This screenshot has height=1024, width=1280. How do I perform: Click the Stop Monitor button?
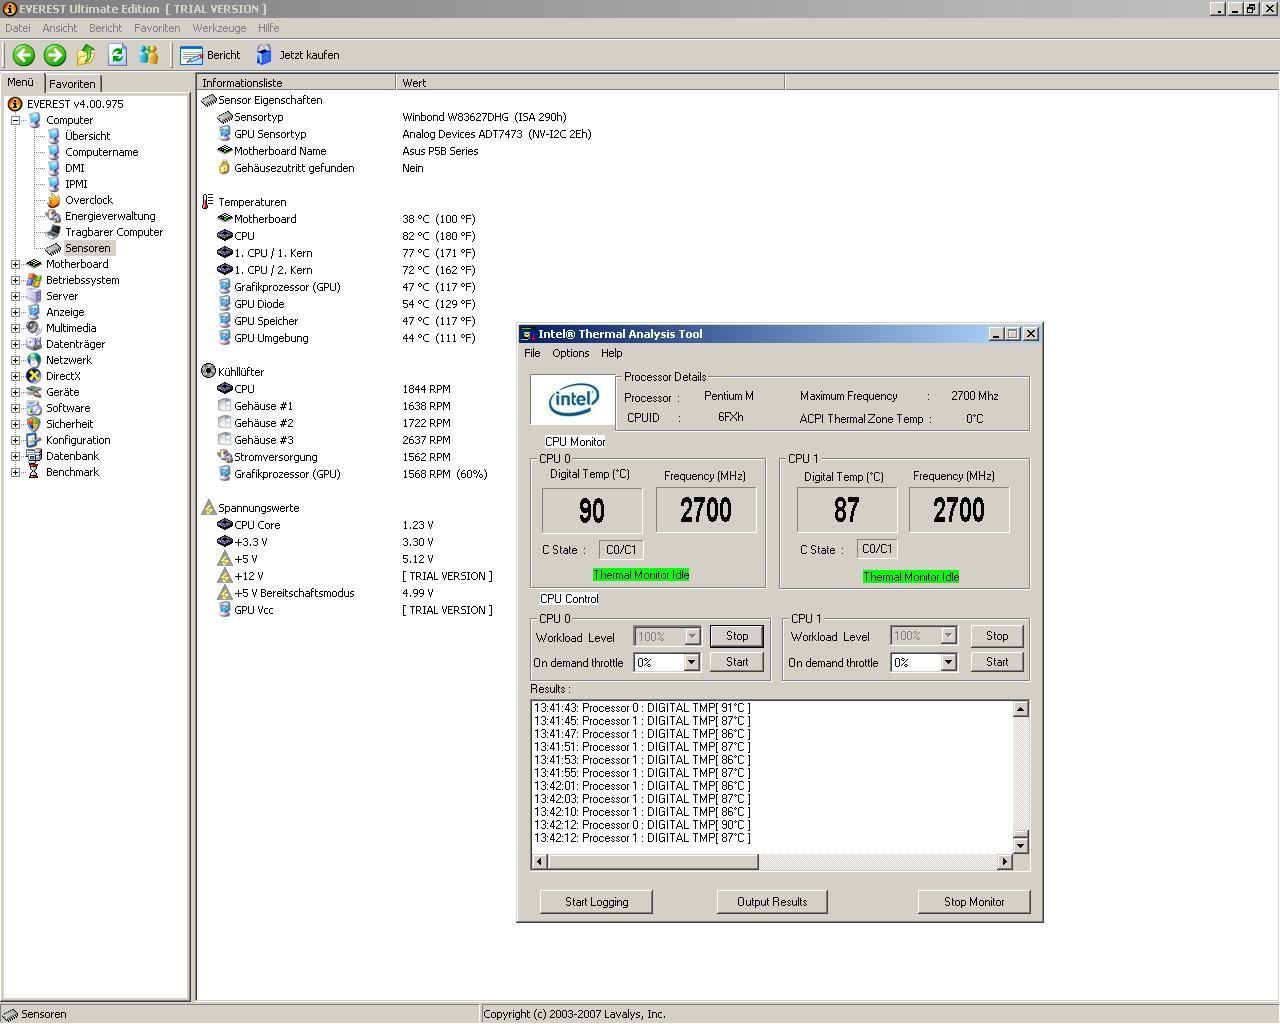[x=974, y=902]
